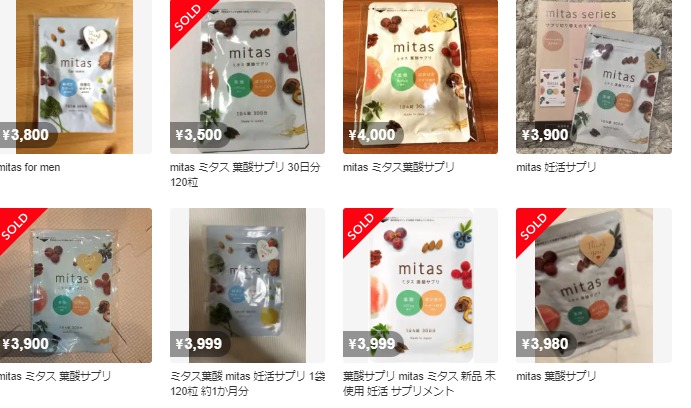Open the ¥3,900 mitas series 妊活サプリ photo
This screenshot has width=691, height=408.
point(594,77)
